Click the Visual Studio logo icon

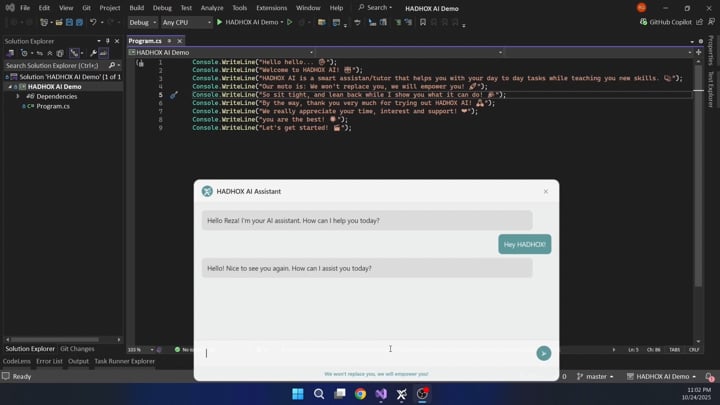click(10, 8)
